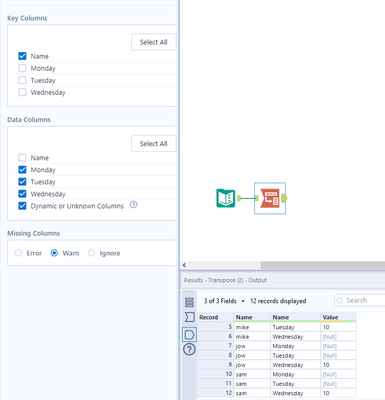Viewport: 385px width, 400px height.
Task: Select Wednesday cell in record 9
Action: pos(295,365)
